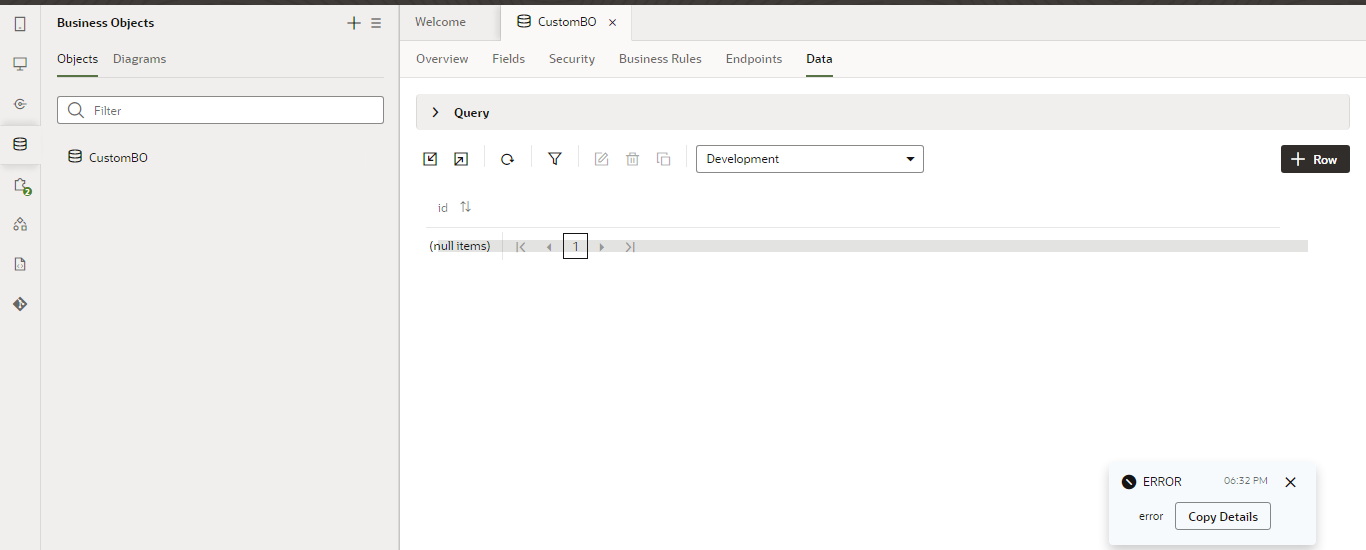This screenshot has width=1366, height=550.
Task: Open the Overview tab
Action: (x=442, y=59)
